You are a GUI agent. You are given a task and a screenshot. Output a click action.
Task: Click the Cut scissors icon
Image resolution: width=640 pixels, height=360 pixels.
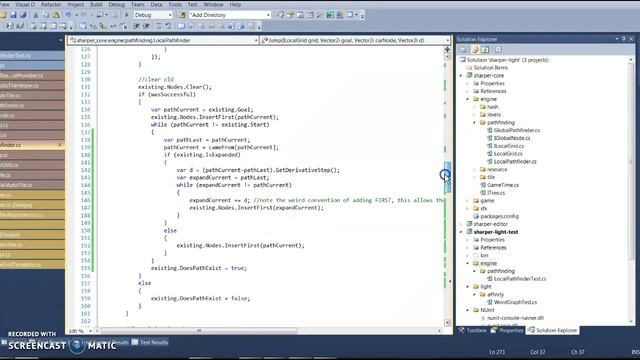coord(36,15)
